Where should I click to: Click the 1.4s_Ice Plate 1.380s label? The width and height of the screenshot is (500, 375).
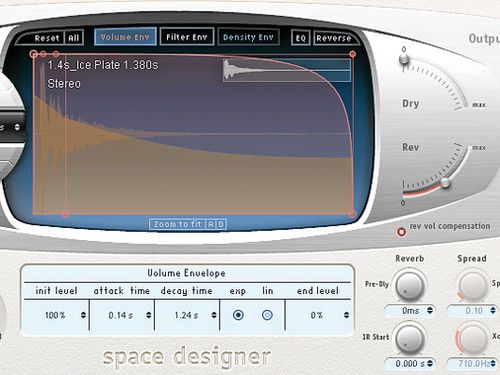(103, 65)
